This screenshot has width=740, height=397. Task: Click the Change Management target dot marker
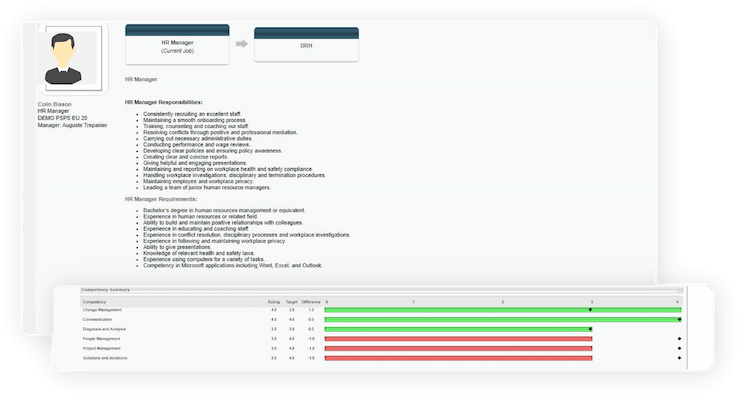pyautogui.click(x=590, y=310)
